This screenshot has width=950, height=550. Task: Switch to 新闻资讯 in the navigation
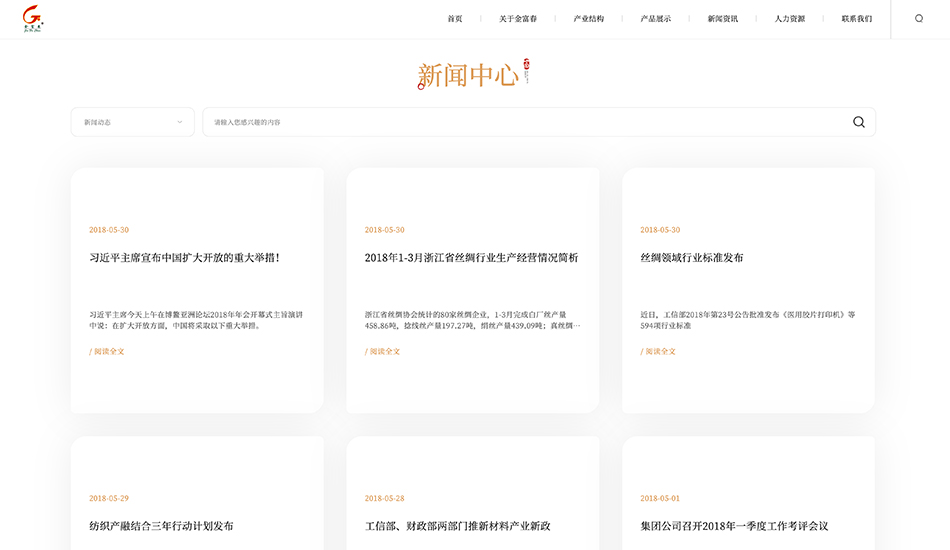722,19
